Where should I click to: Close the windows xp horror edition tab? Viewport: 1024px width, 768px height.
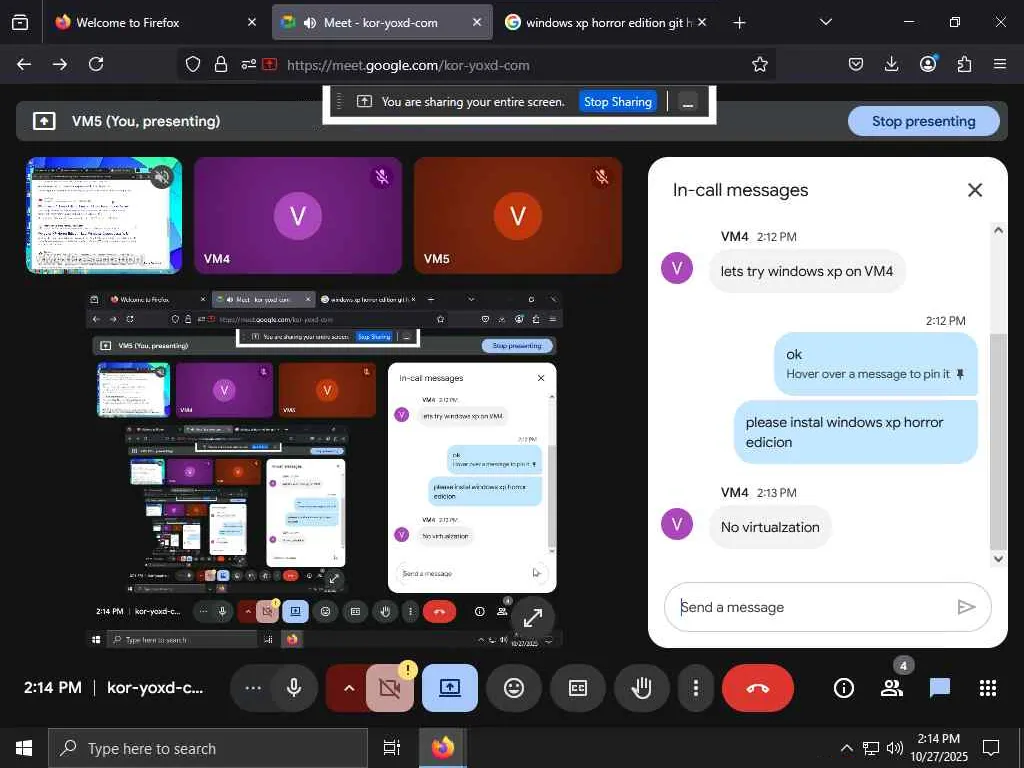click(702, 23)
